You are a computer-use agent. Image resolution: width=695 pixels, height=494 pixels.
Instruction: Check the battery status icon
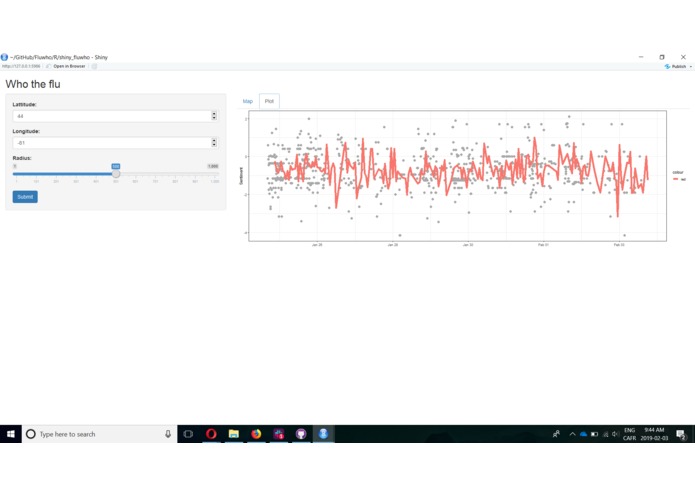(594, 434)
